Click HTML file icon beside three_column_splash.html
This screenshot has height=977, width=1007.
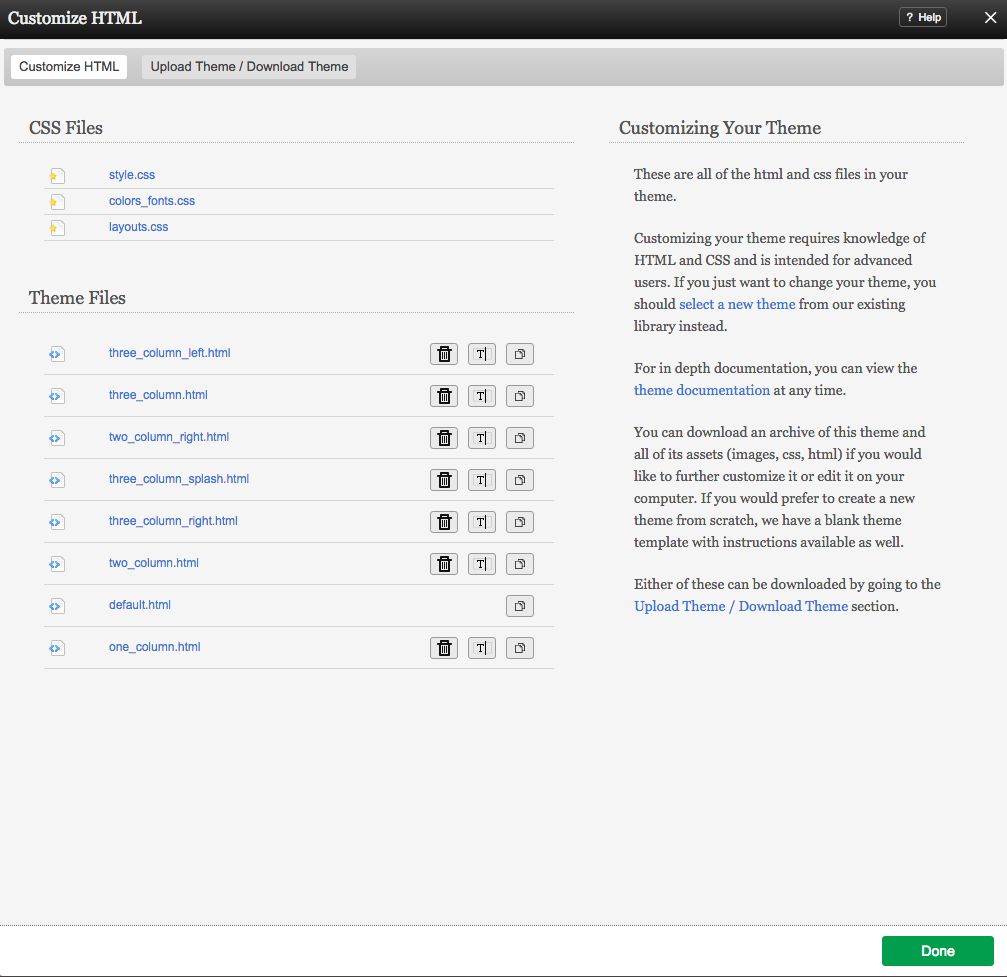[x=57, y=480]
